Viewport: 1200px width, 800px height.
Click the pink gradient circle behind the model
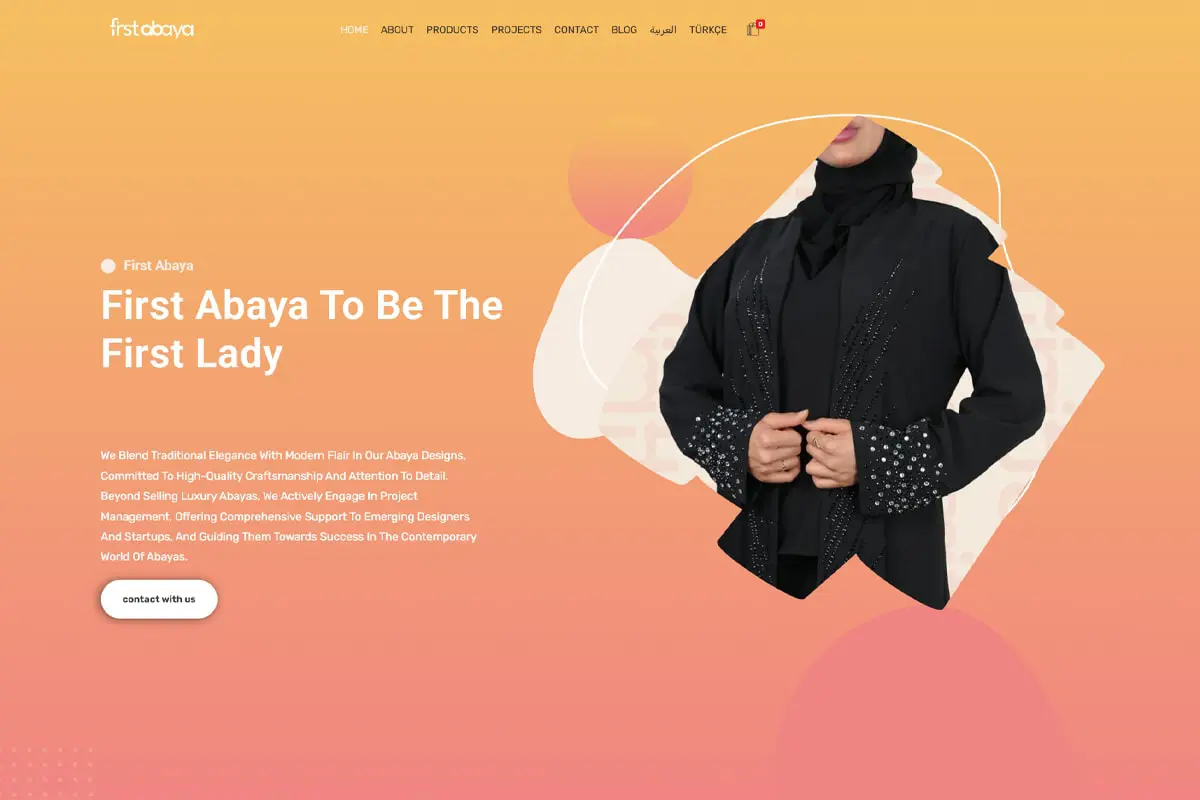(x=630, y=177)
